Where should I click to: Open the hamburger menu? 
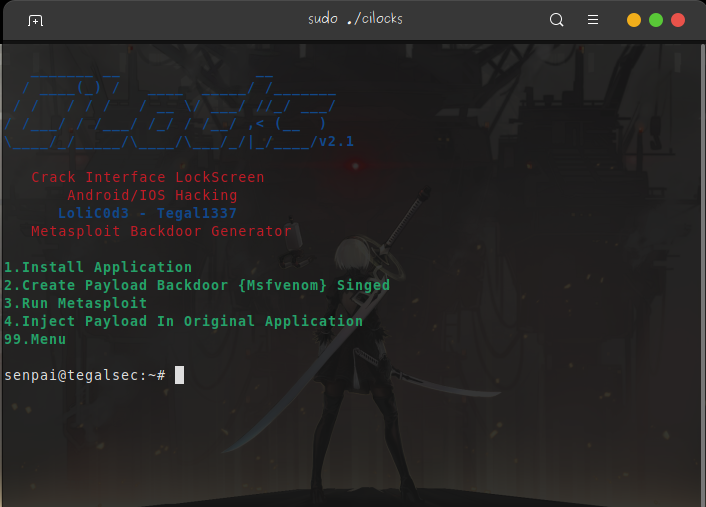593,20
